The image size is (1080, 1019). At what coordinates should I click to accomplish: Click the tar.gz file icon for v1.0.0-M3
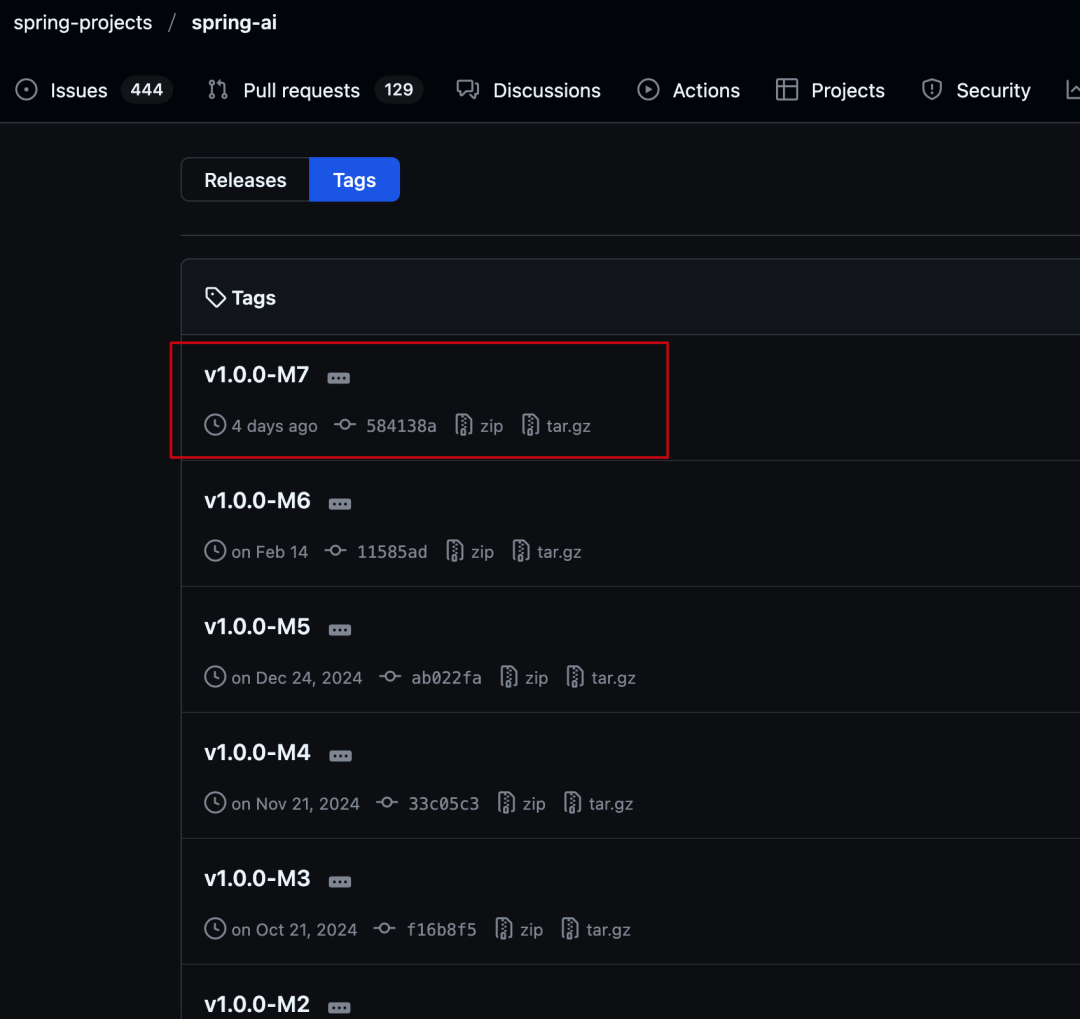tap(570, 929)
